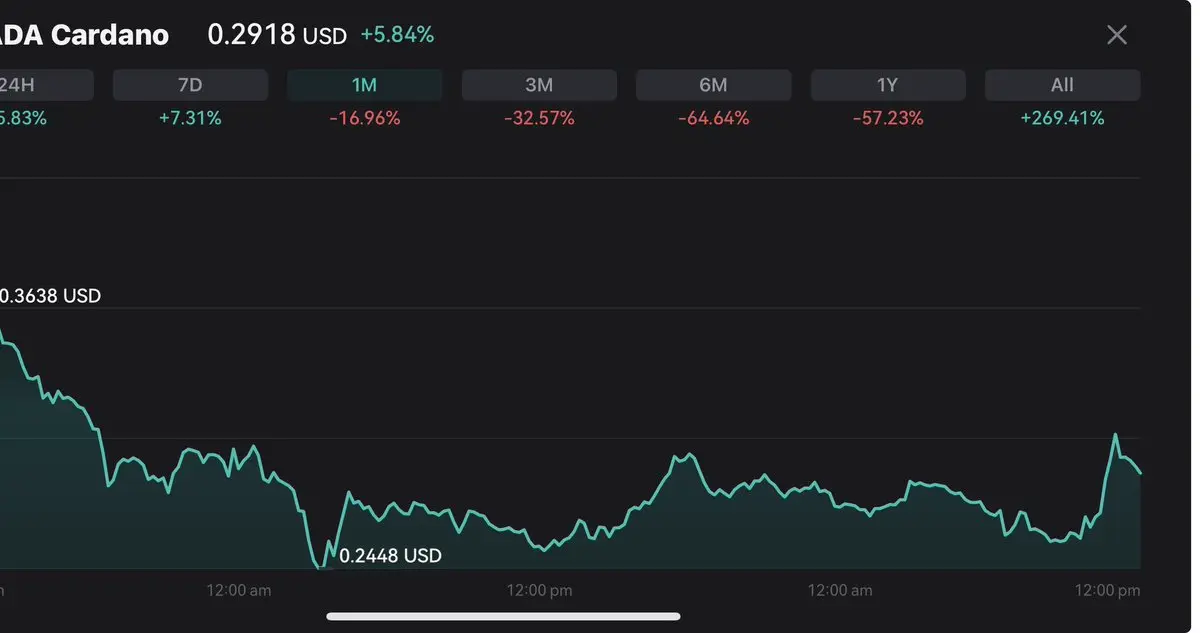Select the 1M chart range tab
This screenshot has width=1200, height=633.
(x=364, y=85)
